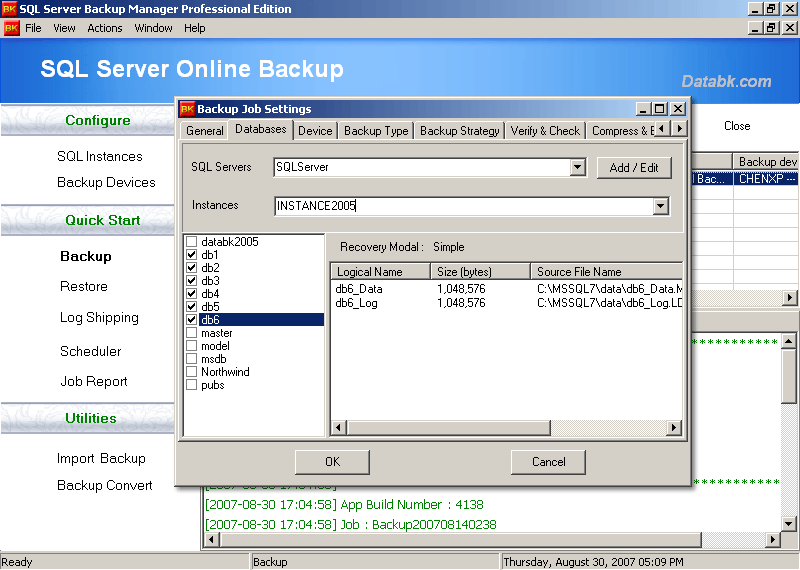Screen dimensions: 800x570
Task: Select the Databases tab
Action: [x=261, y=129]
